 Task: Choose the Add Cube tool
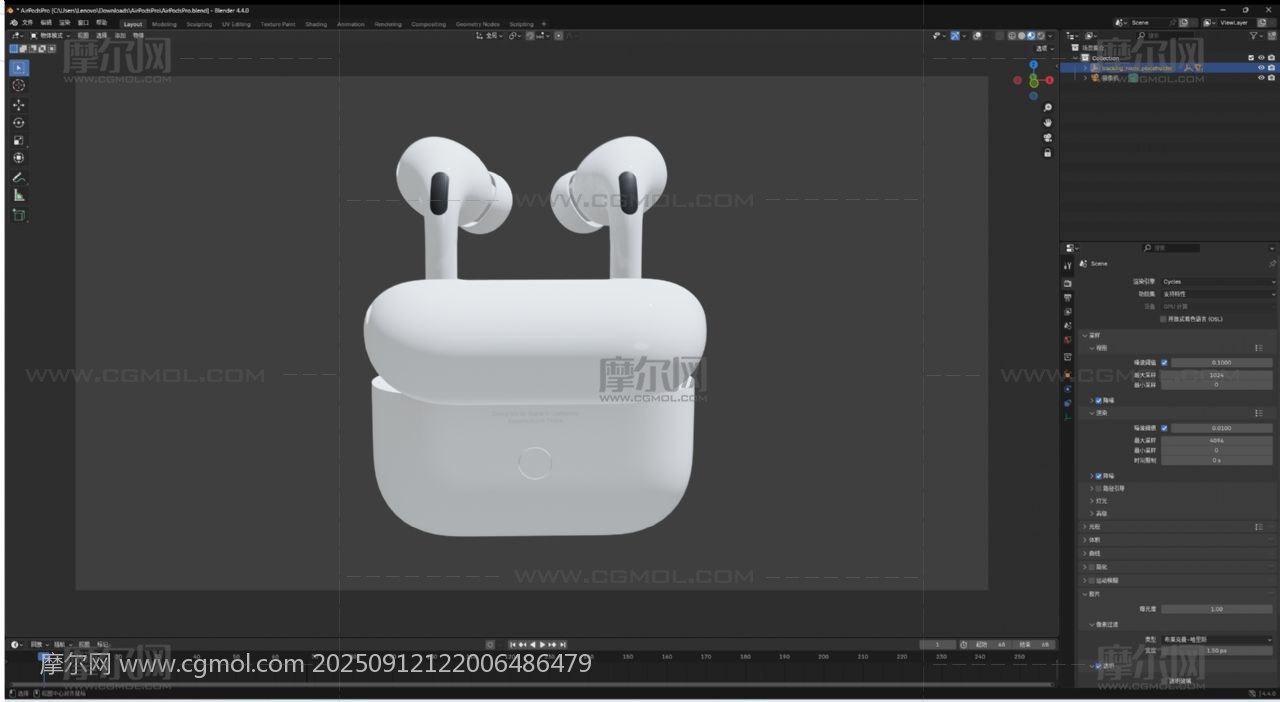click(19, 215)
